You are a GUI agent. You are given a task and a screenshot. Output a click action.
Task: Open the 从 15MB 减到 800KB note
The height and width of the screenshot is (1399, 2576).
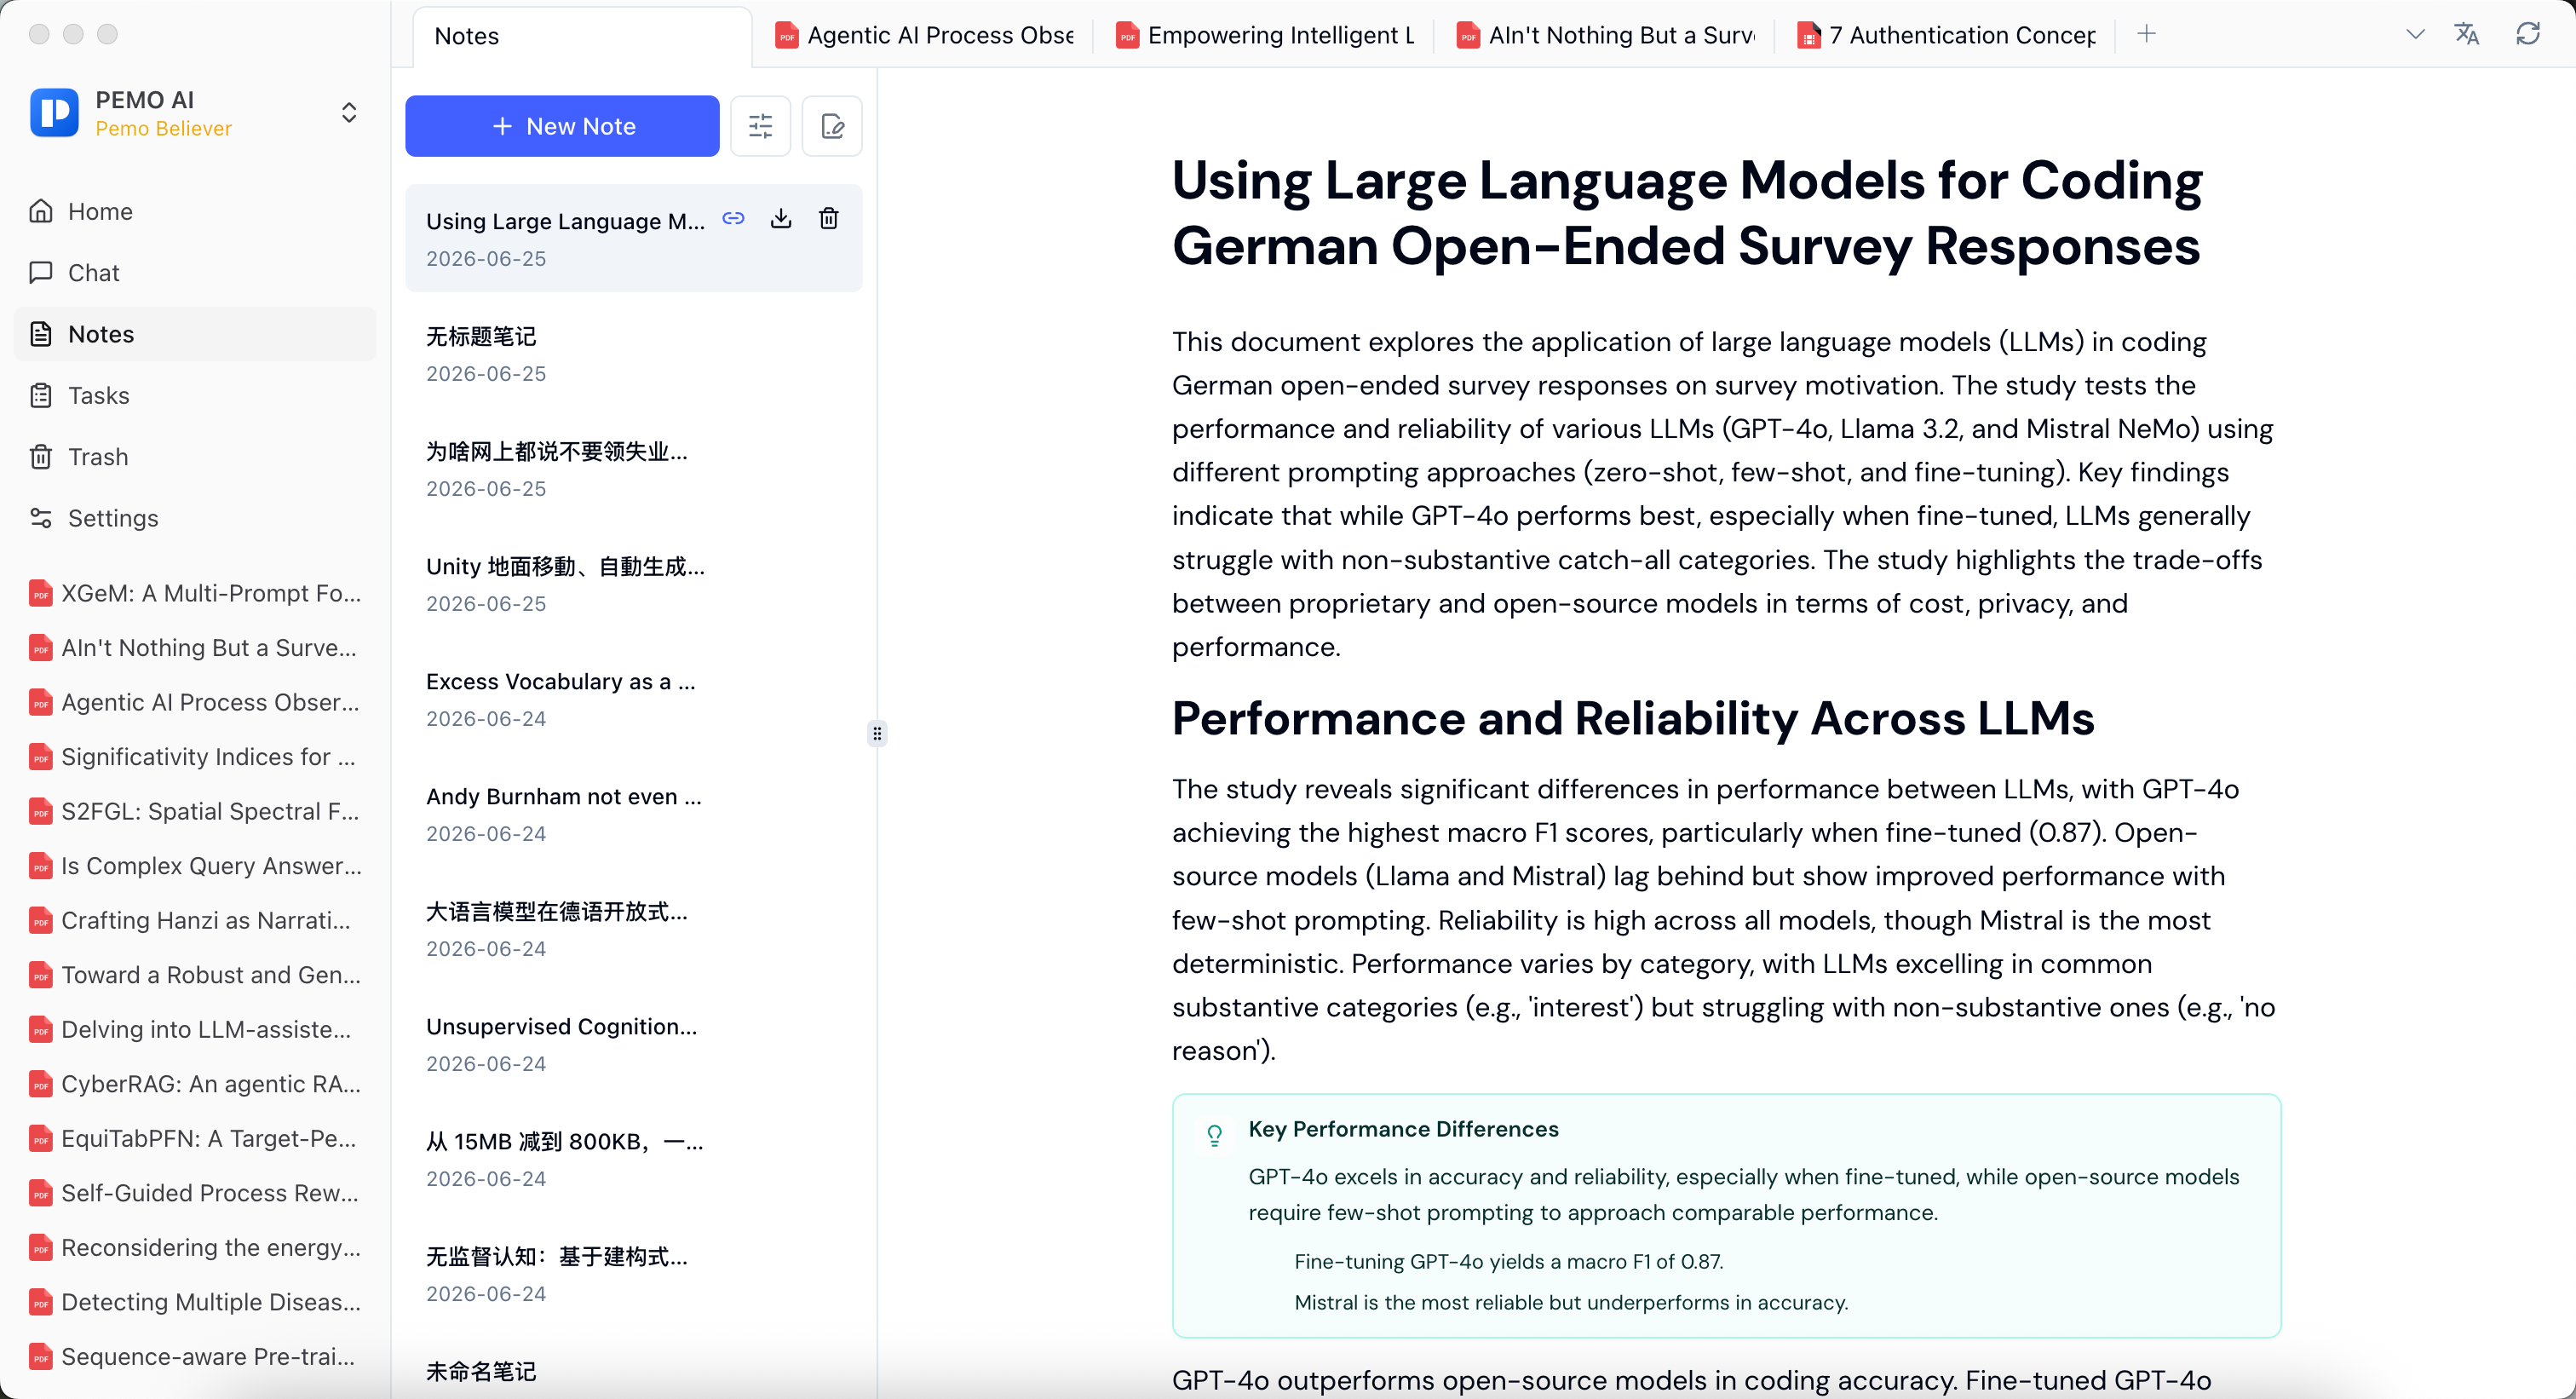pyautogui.click(x=634, y=1159)
